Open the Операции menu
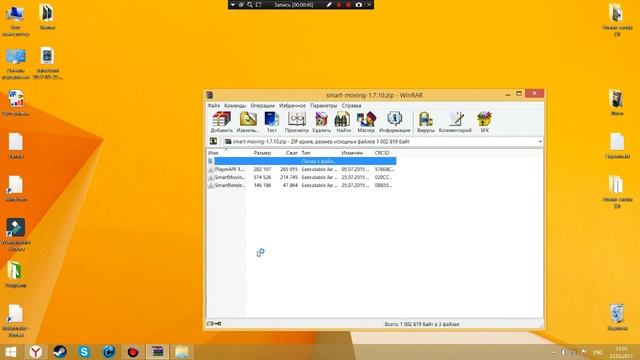Viewport: 640px width, 360px height. [262, 106]
